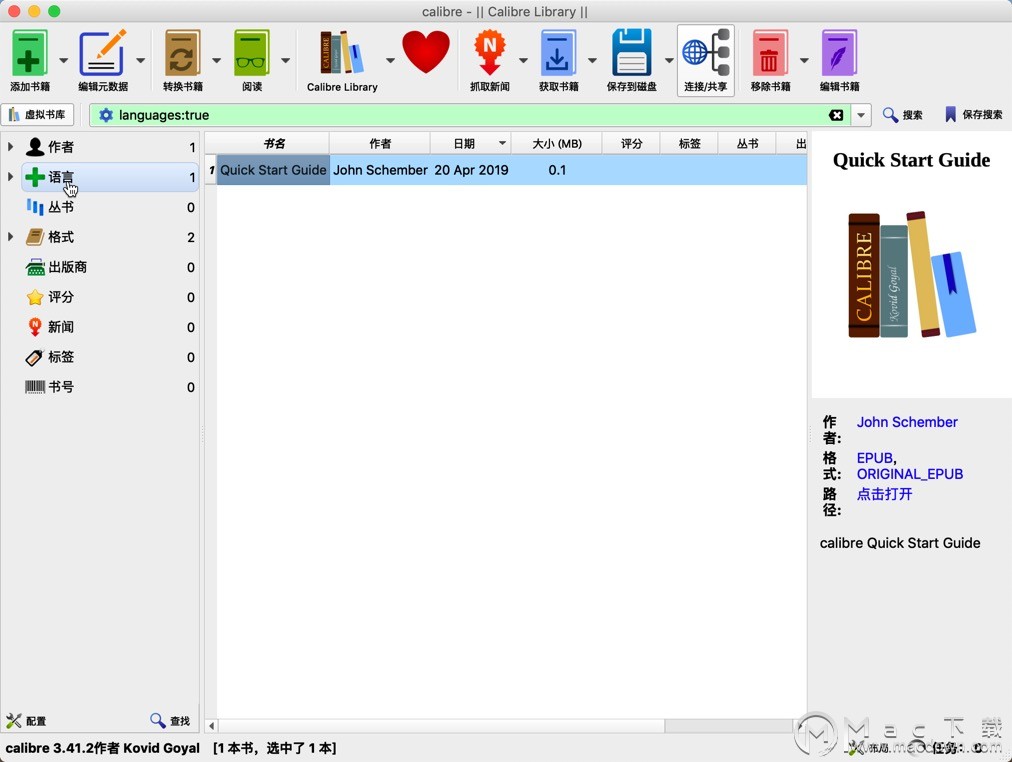Viewport: 1012px width, 762px height.
Task: Sort by the Date column header
Action: (x=470, y=143)
